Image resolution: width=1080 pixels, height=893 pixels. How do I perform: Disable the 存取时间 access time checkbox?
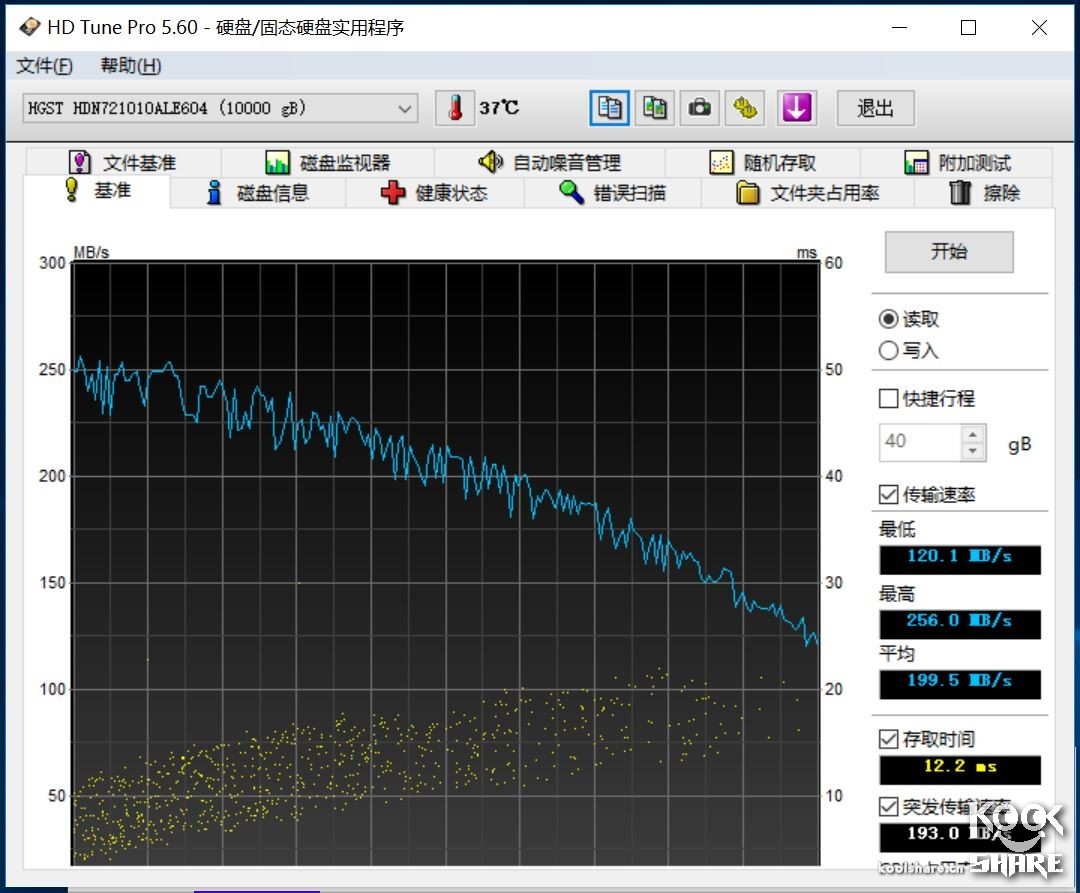point(888,739)
